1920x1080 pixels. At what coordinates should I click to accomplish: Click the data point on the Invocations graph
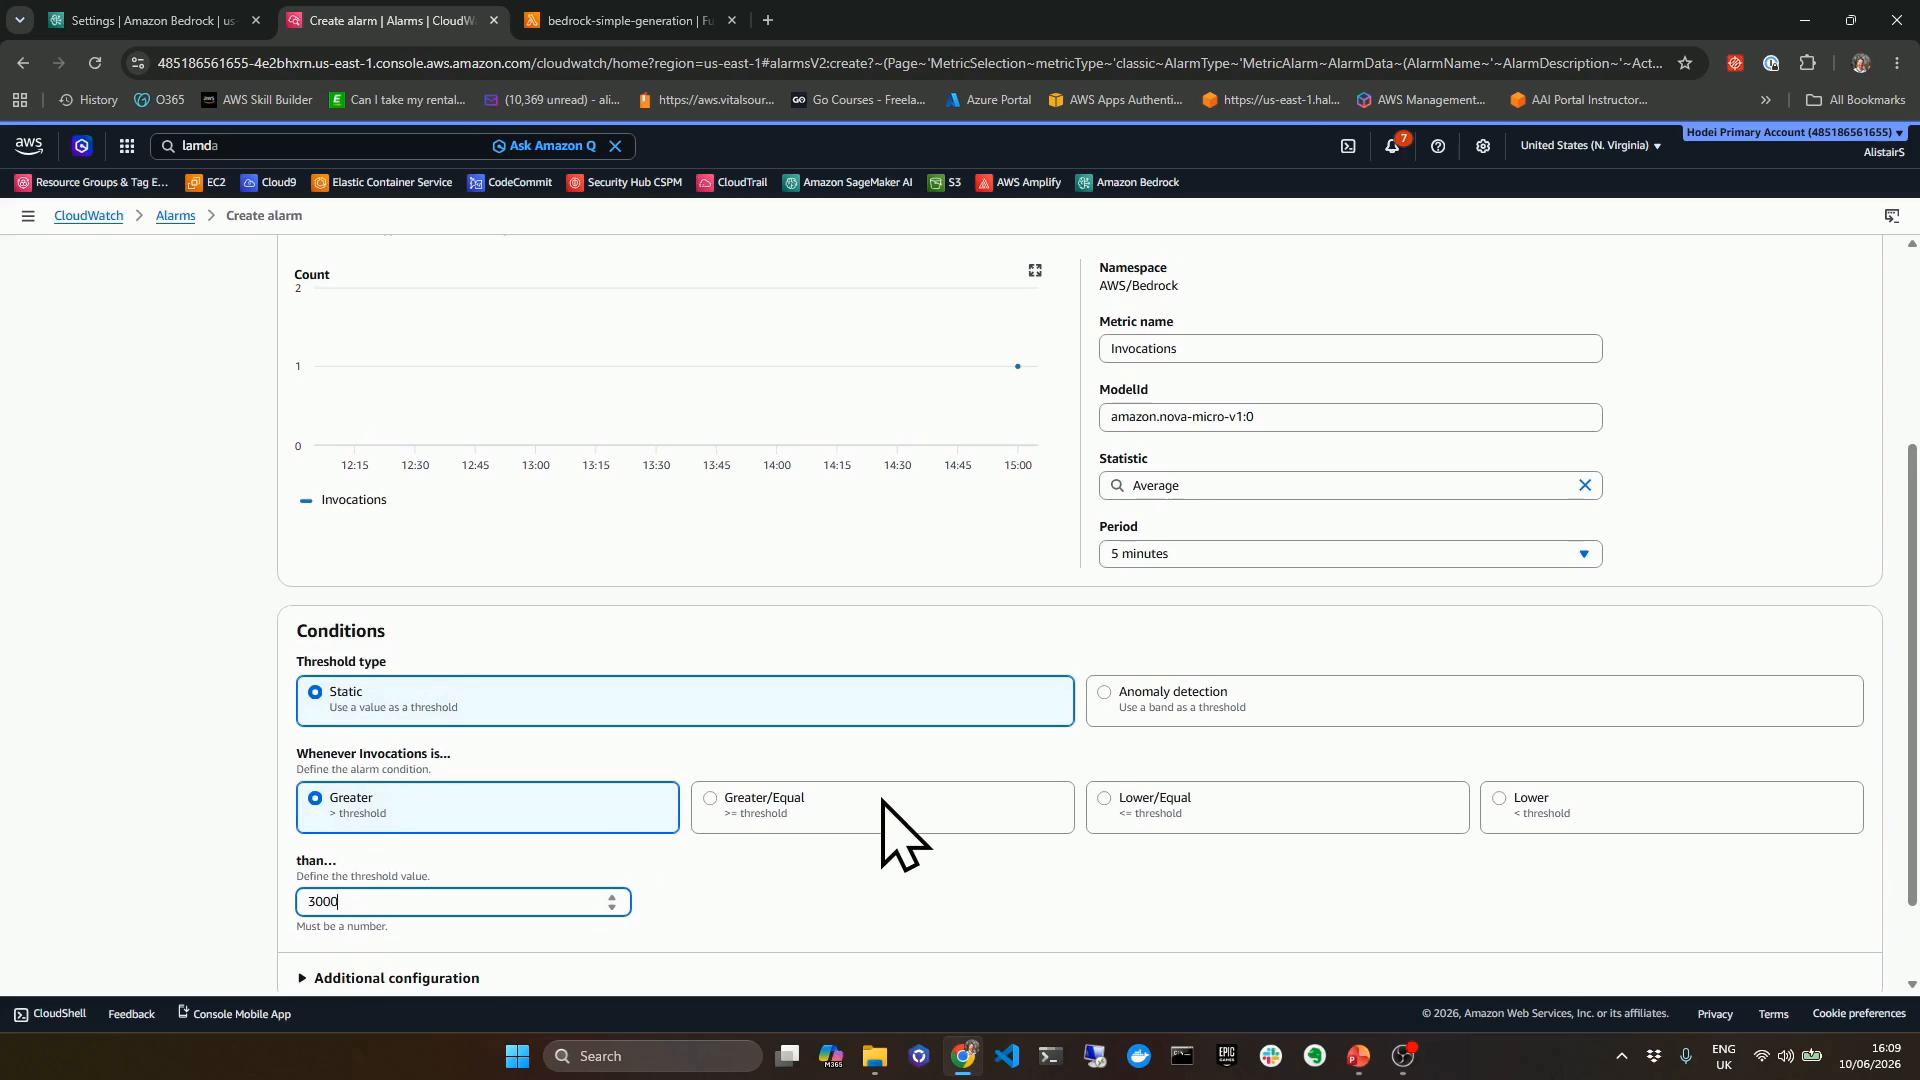pos(1018,367)
